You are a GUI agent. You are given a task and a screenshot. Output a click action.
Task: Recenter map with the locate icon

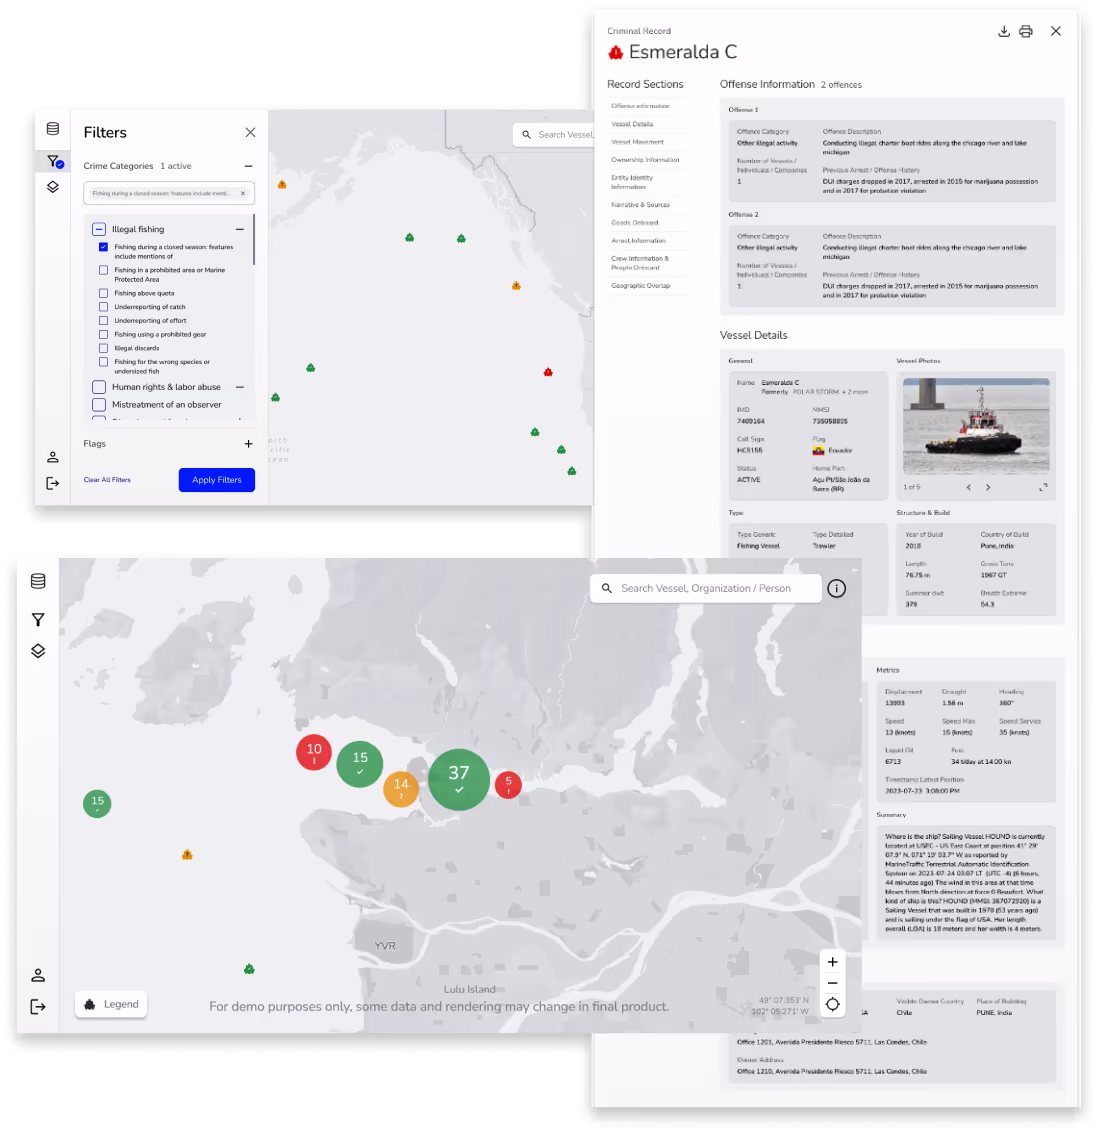click(832, 1004)
